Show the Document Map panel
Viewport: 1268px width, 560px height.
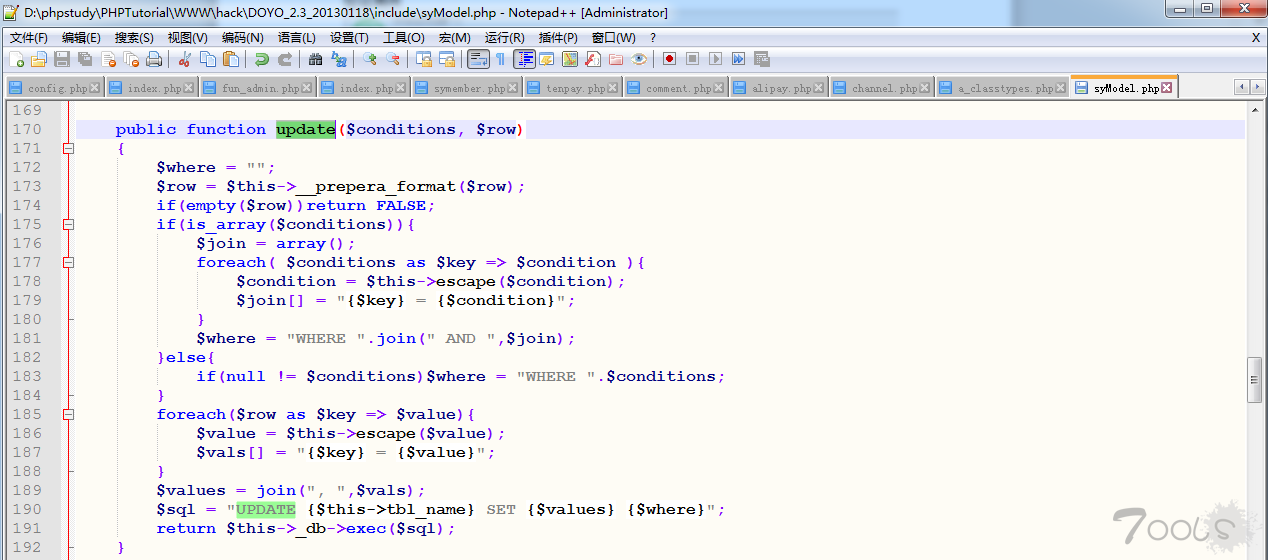coord(570,59)
